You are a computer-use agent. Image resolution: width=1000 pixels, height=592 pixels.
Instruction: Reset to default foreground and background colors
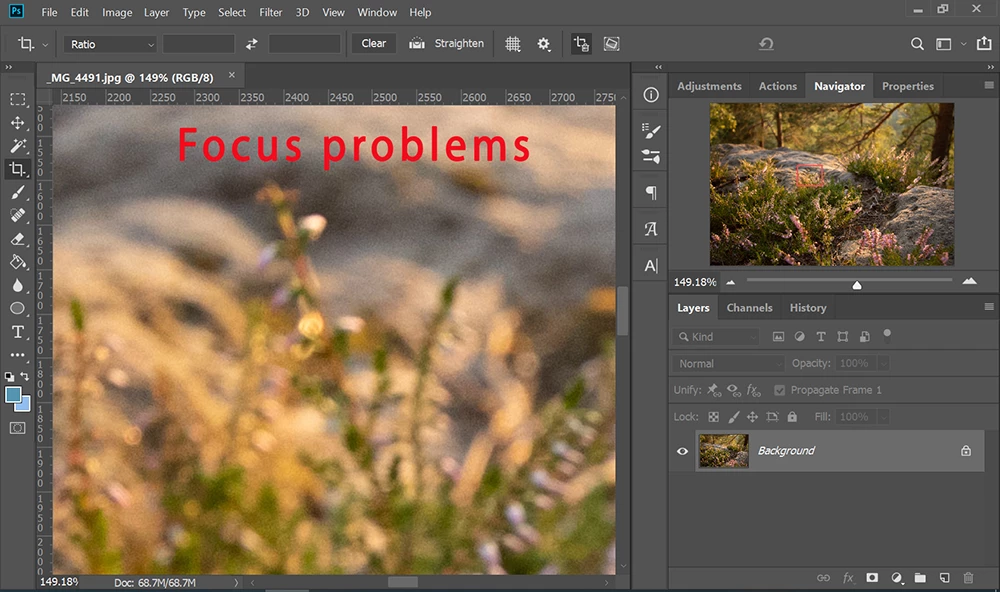(10, 376)
